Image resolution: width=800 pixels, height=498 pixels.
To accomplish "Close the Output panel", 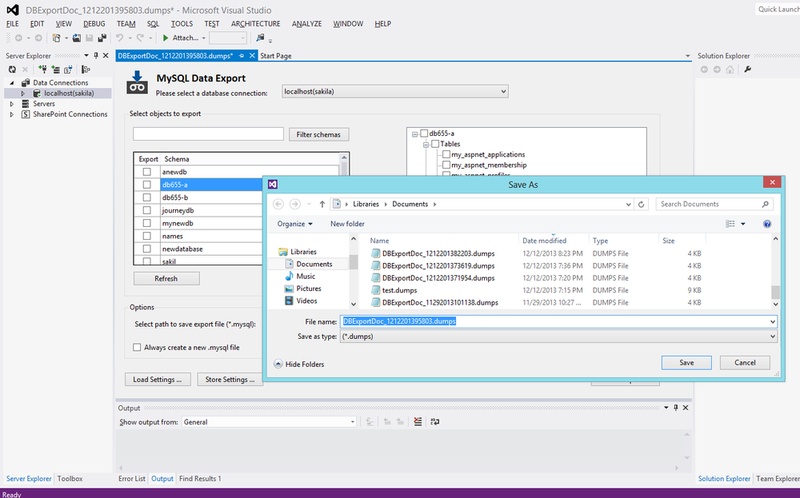I will pos(686,408).
